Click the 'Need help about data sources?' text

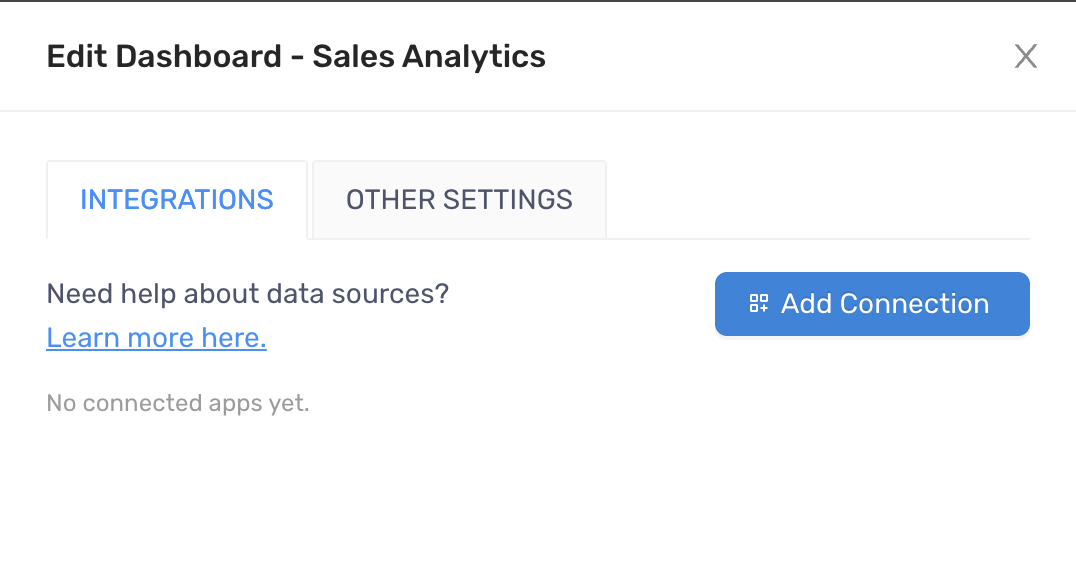pyautogui.click(x=248, y=294)
